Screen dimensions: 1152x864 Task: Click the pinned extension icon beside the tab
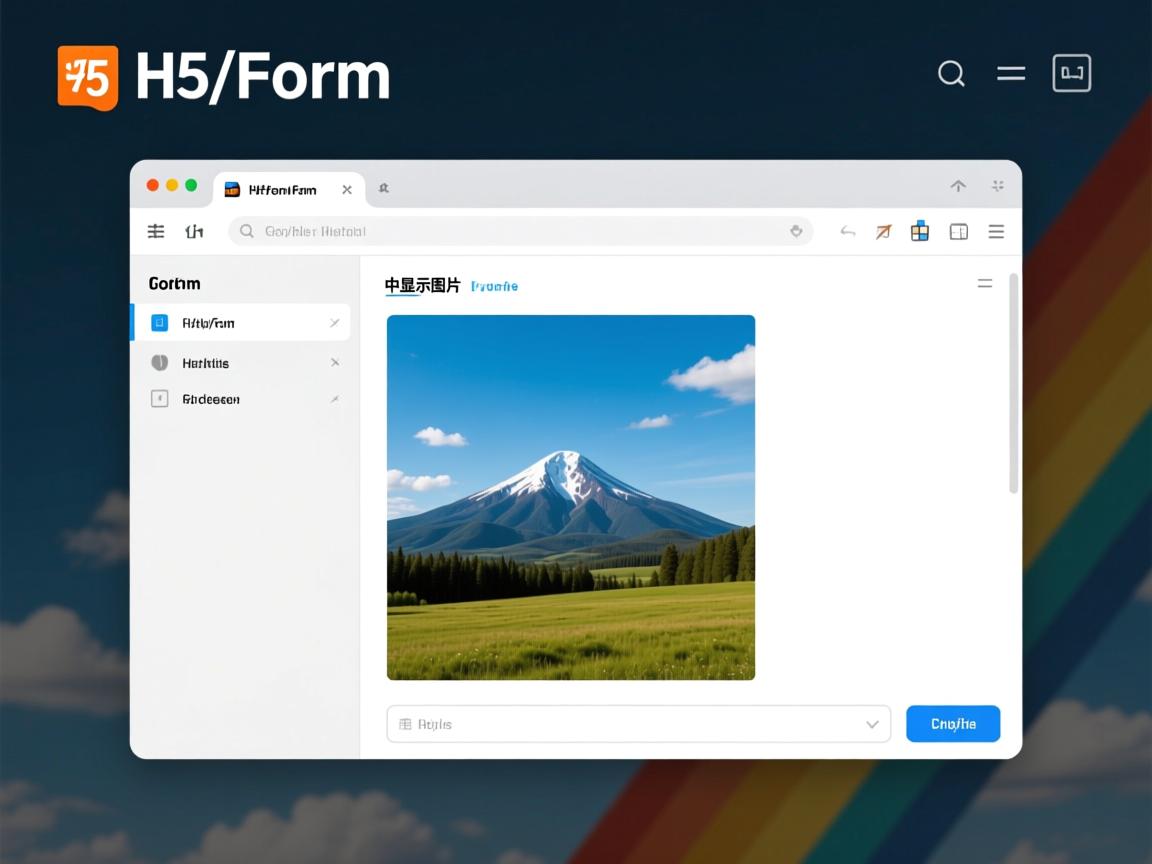click(383, 187)
